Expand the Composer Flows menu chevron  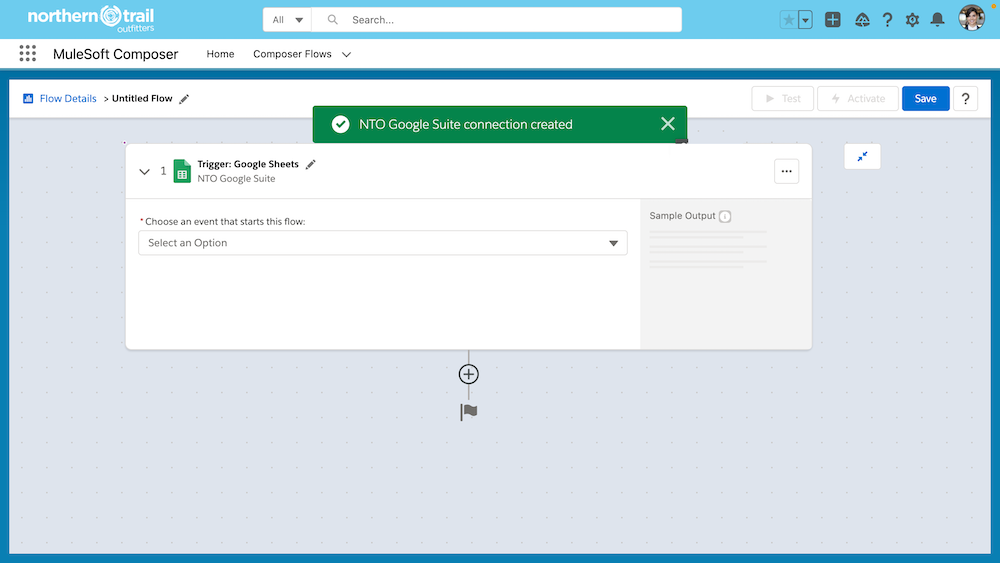tap(346, 54)
